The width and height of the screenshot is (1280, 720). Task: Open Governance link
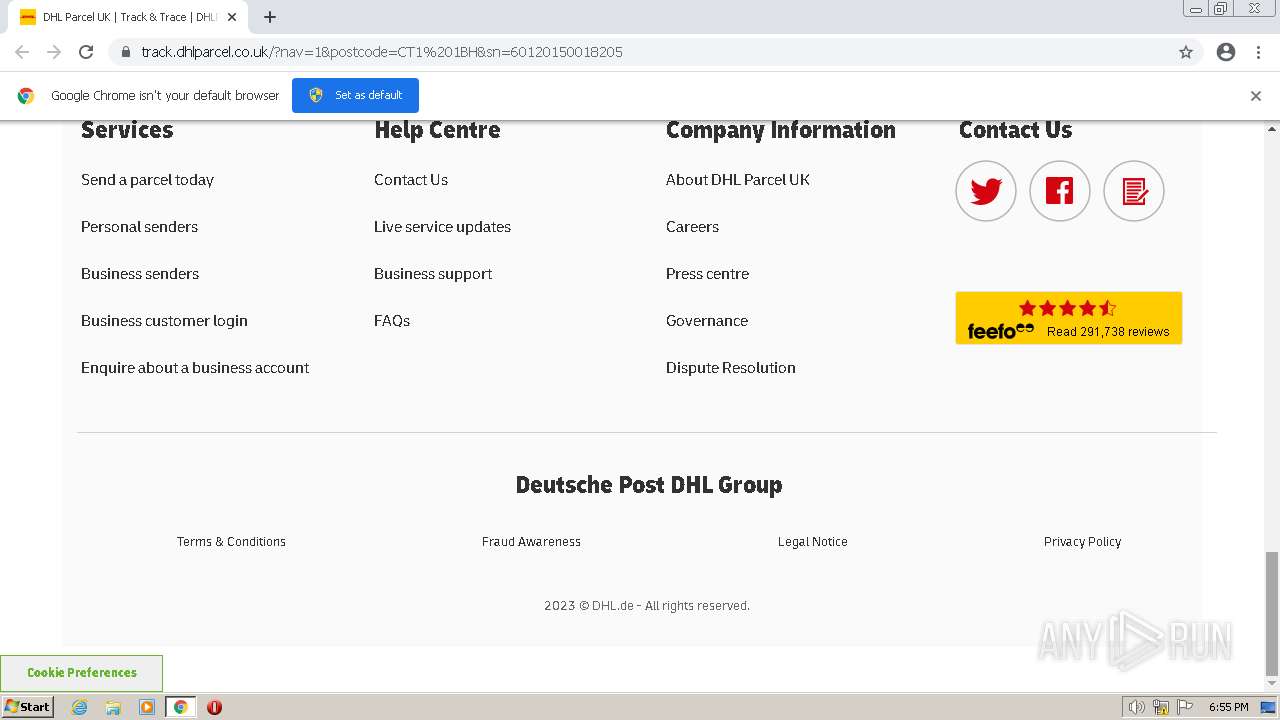(x=707, y=321)
